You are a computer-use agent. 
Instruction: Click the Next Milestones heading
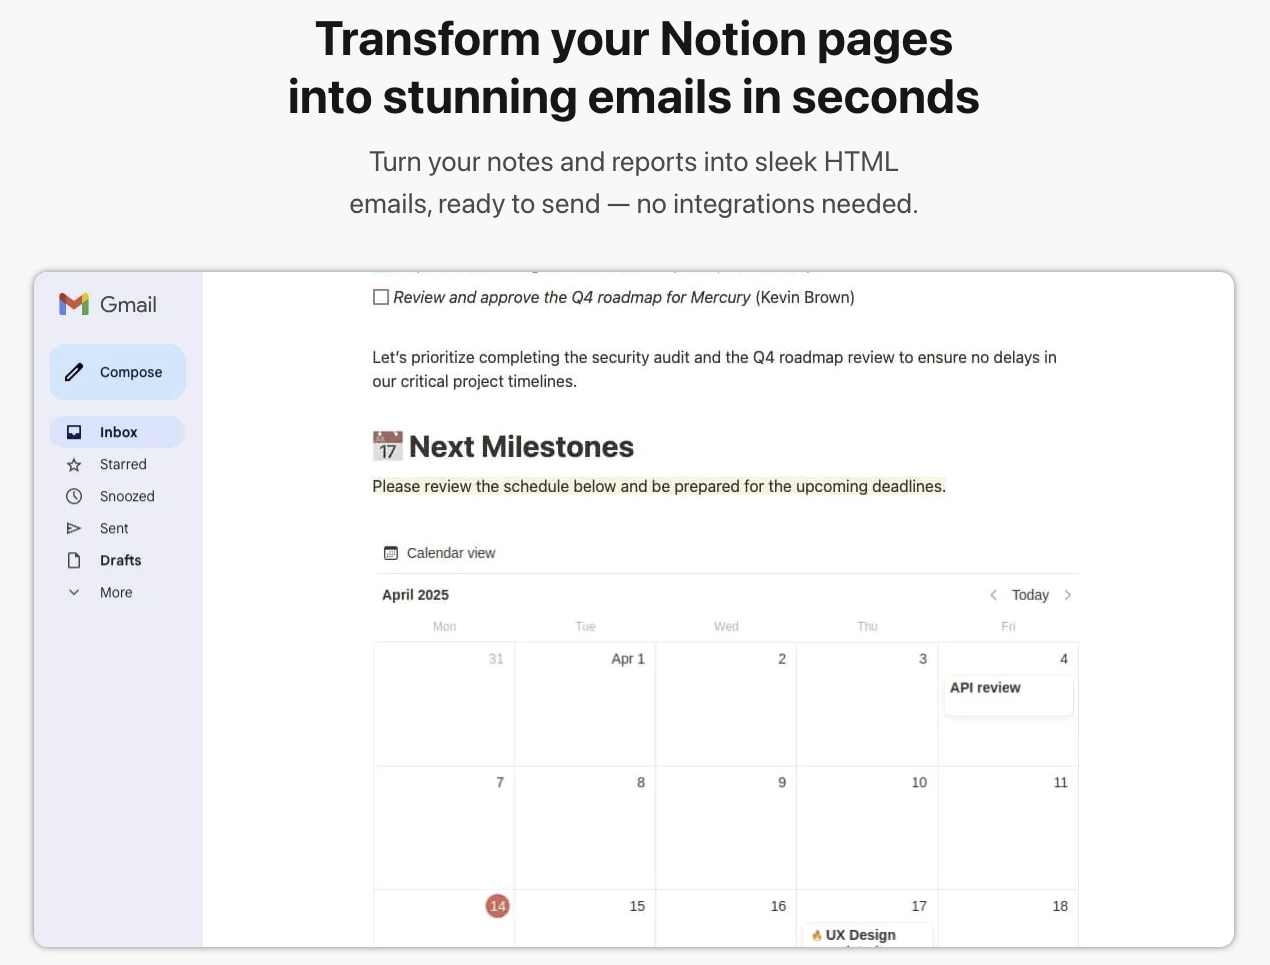coord(521,446)
